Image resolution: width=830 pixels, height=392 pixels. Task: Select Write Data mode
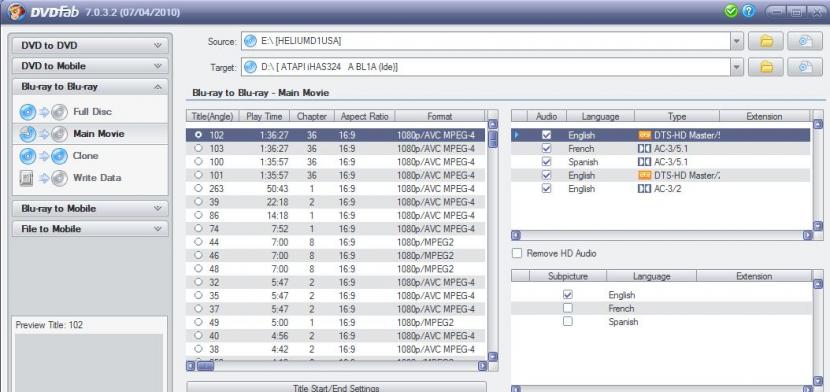pyautogui.click(x=90, y=178)
